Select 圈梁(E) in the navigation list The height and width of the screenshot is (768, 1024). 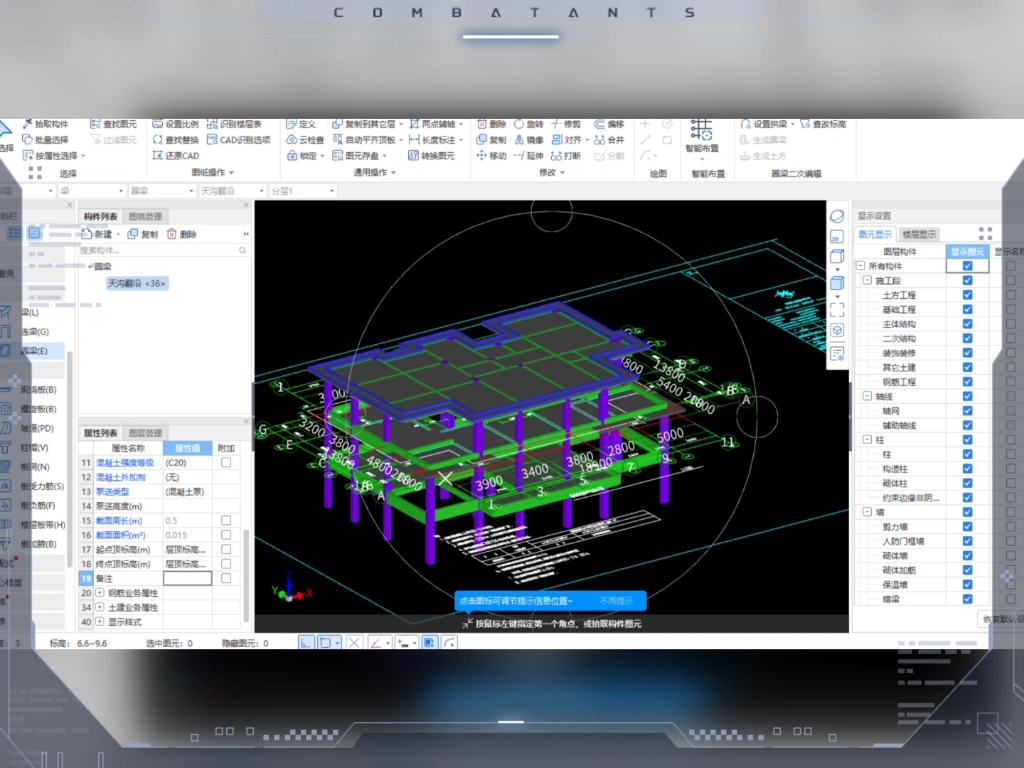(34, 351)
